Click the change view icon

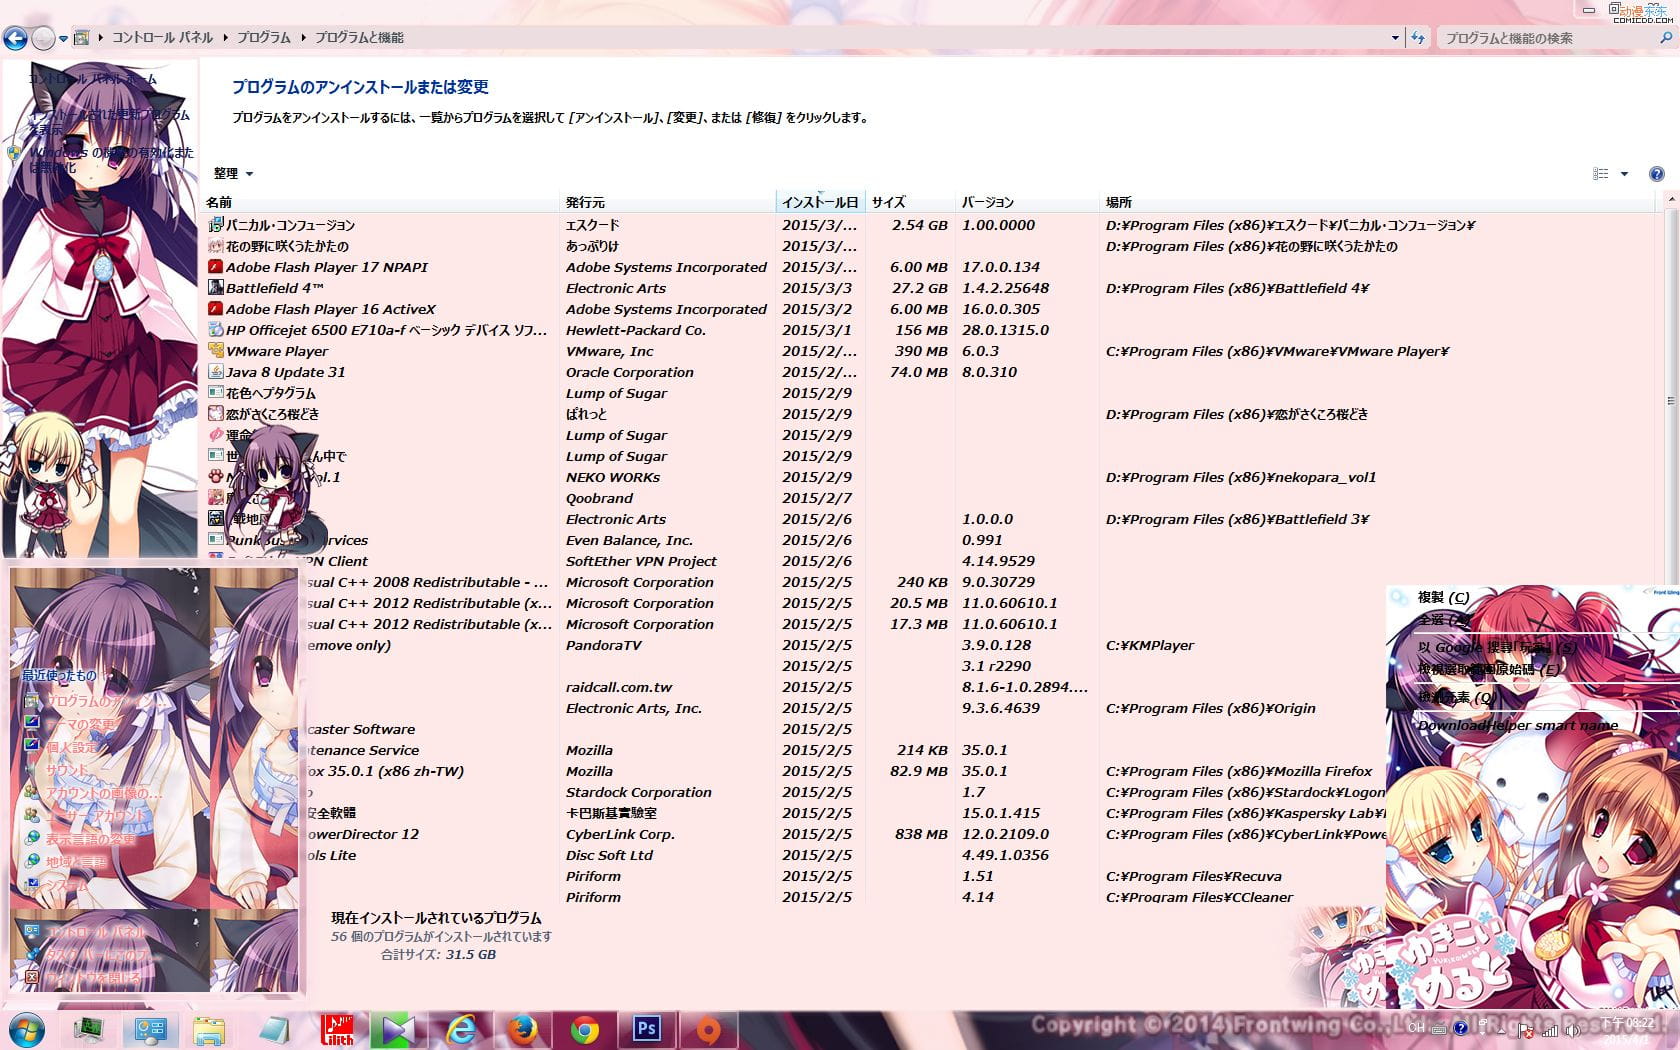(1600, 174)
